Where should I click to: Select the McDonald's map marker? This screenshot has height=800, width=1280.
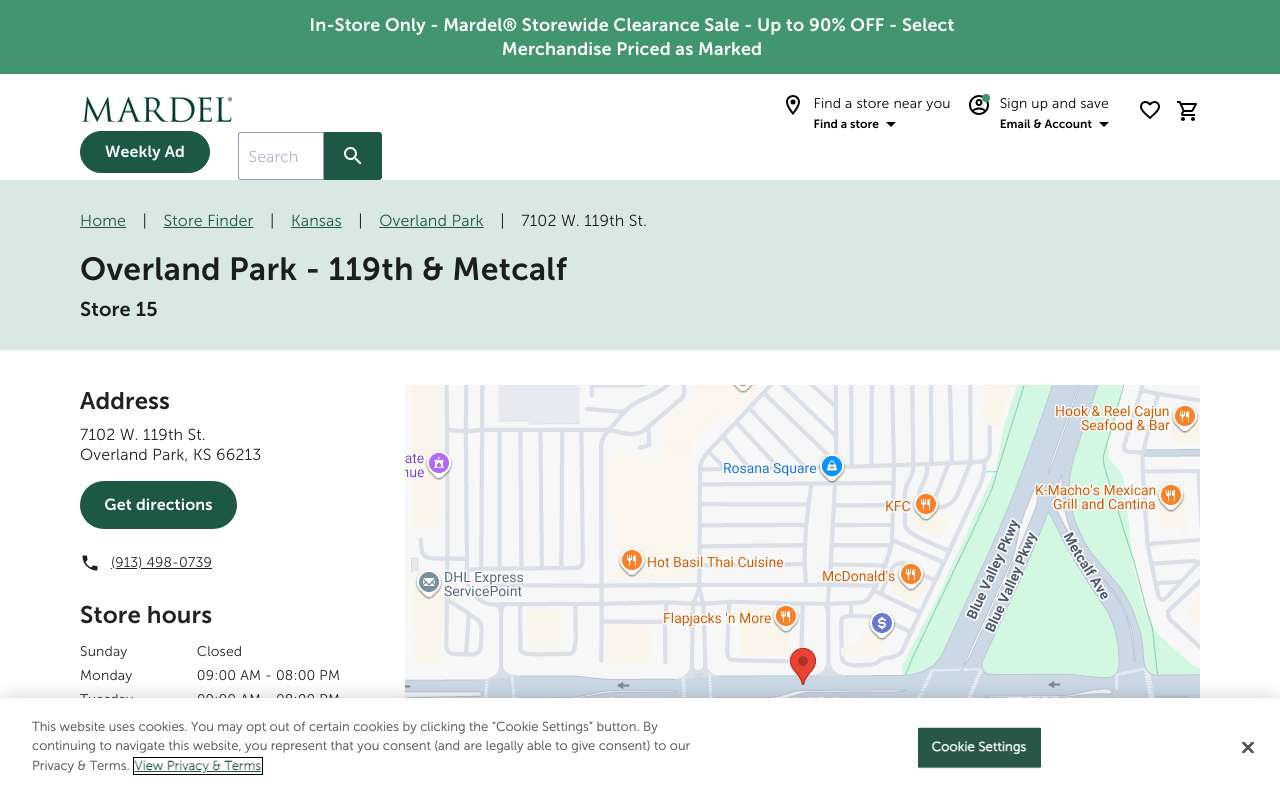(x=910, y=575)
